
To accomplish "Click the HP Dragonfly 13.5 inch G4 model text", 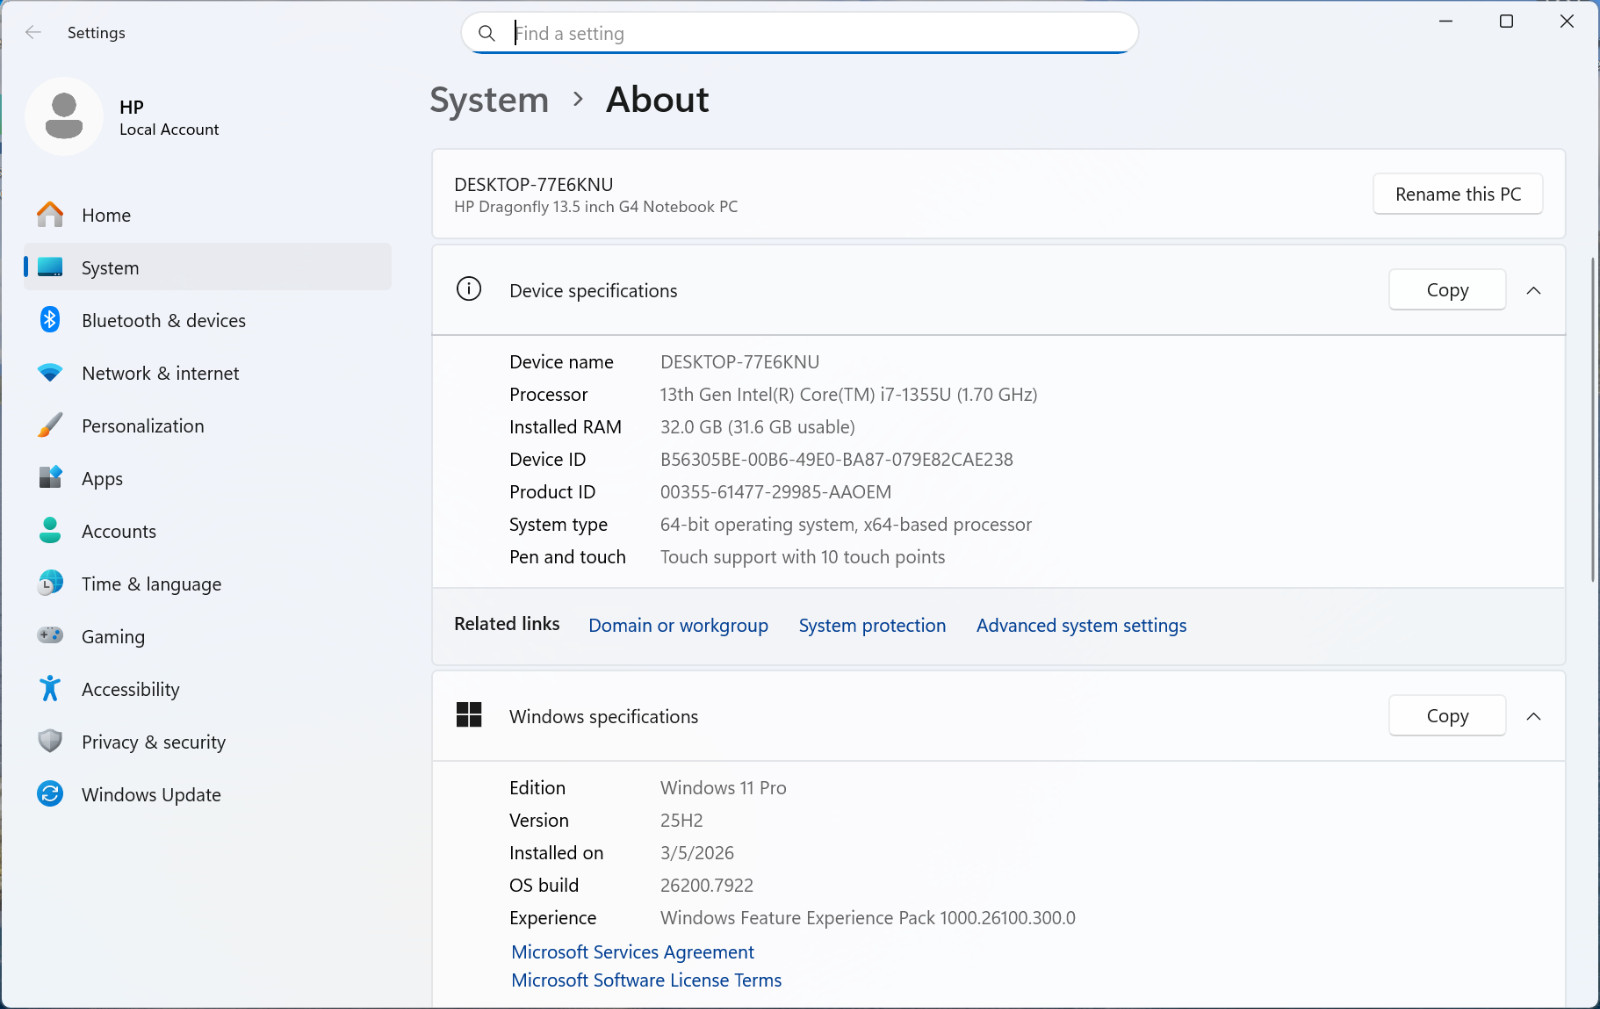I will point(596,207).
